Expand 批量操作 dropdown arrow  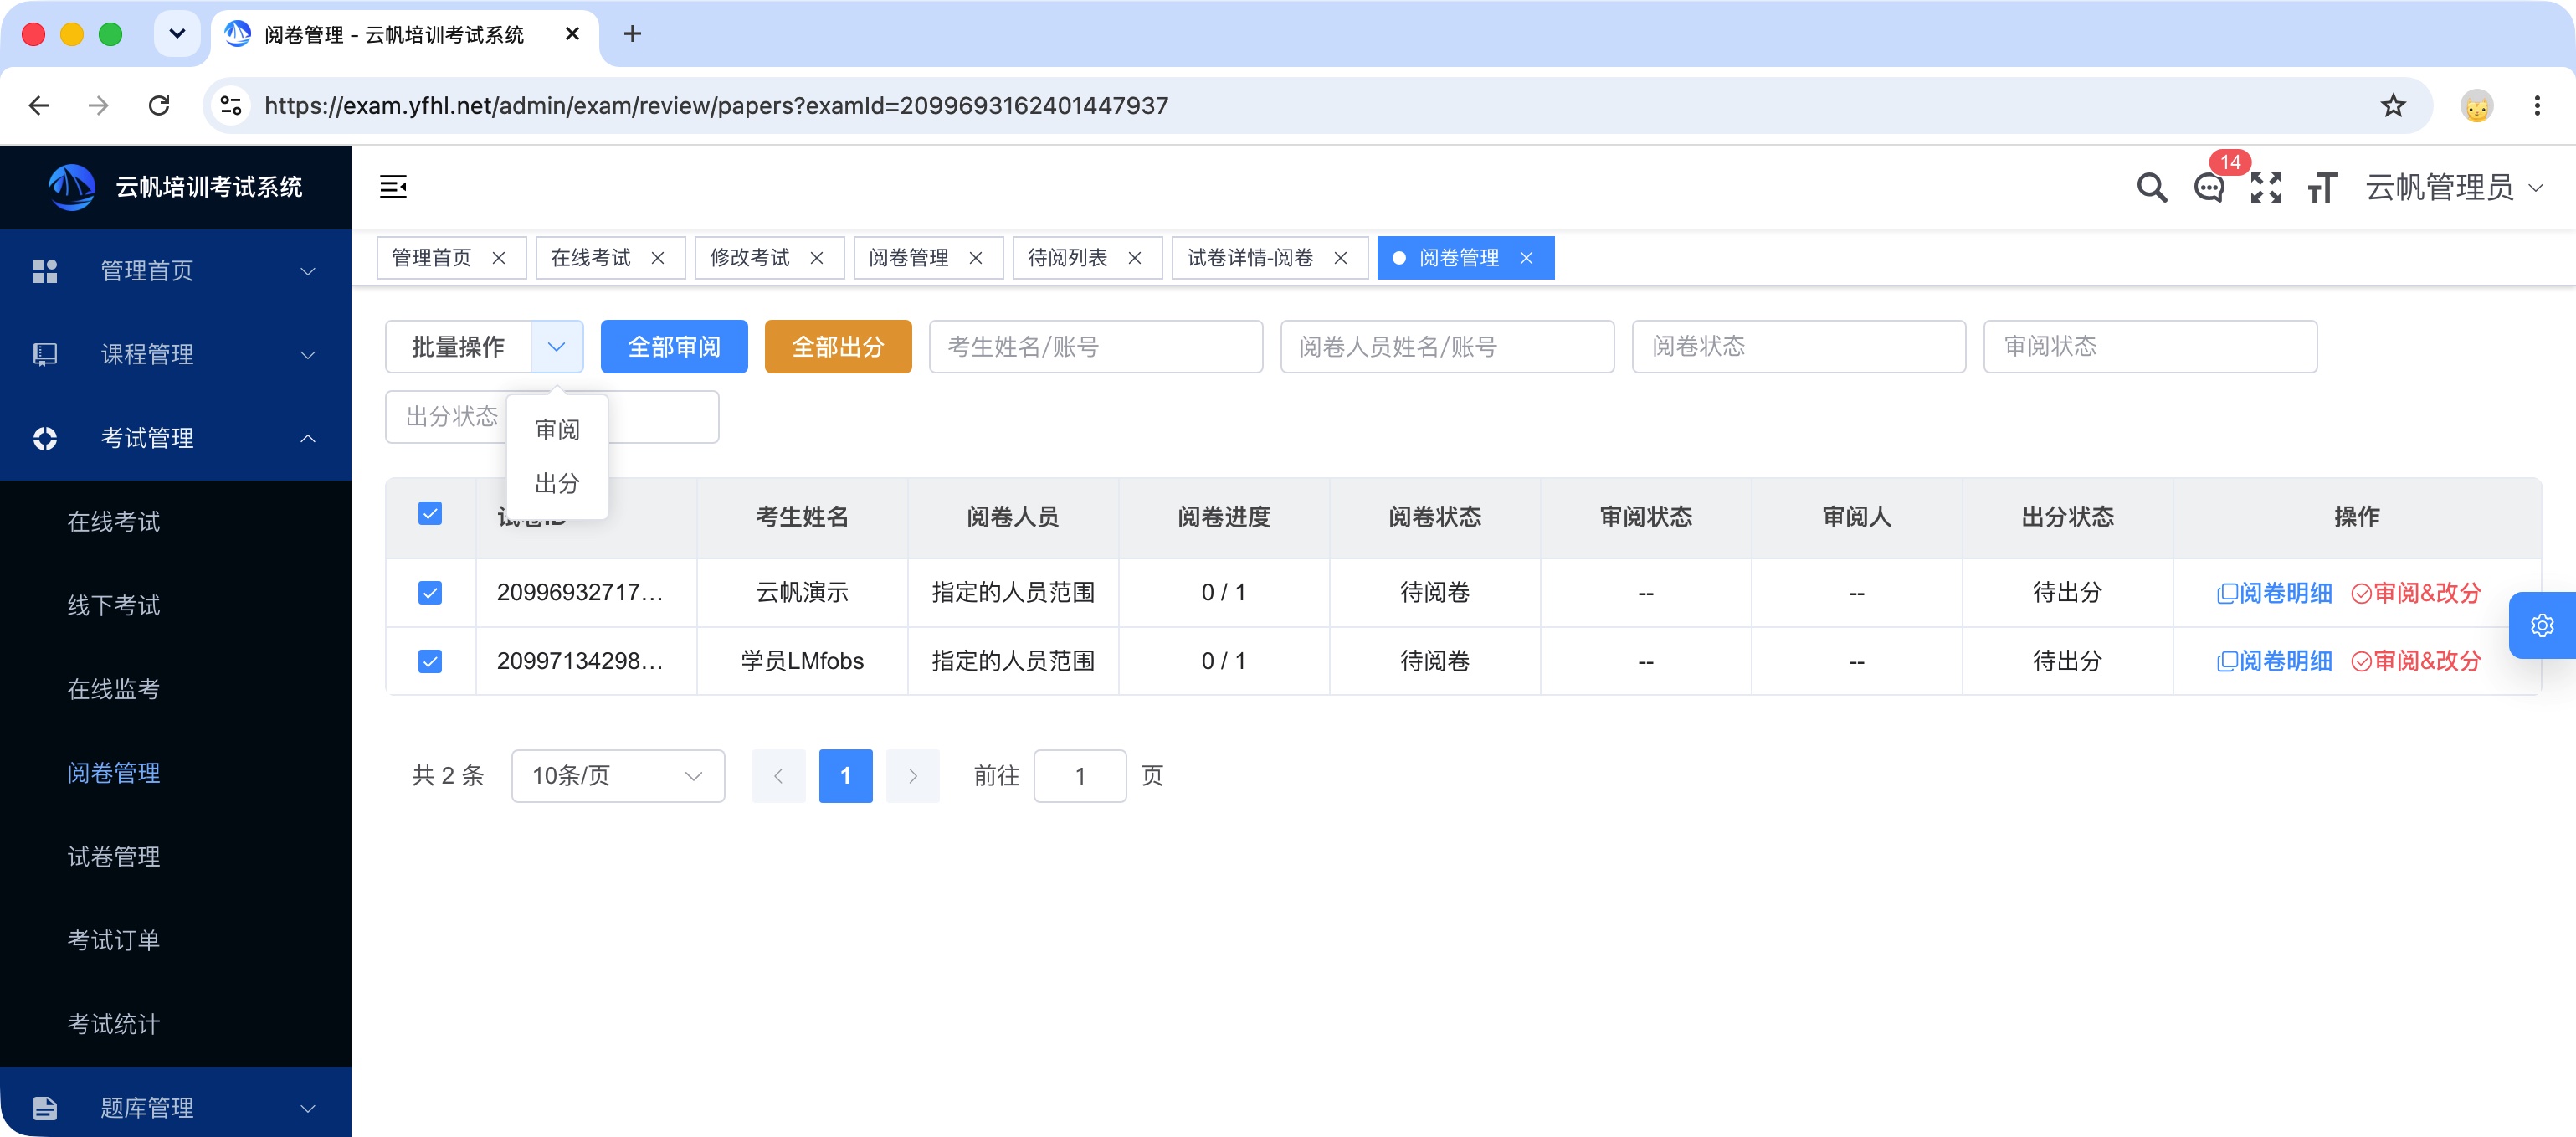(x=557, y=347)
